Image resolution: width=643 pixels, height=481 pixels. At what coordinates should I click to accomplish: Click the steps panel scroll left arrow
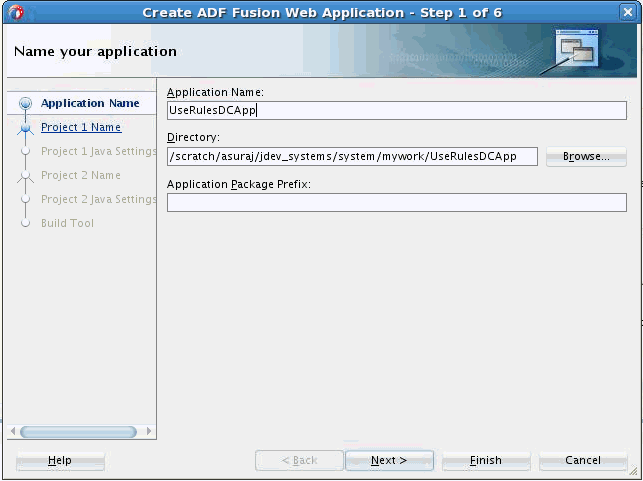pyautogui.click(x=13, y=431)
